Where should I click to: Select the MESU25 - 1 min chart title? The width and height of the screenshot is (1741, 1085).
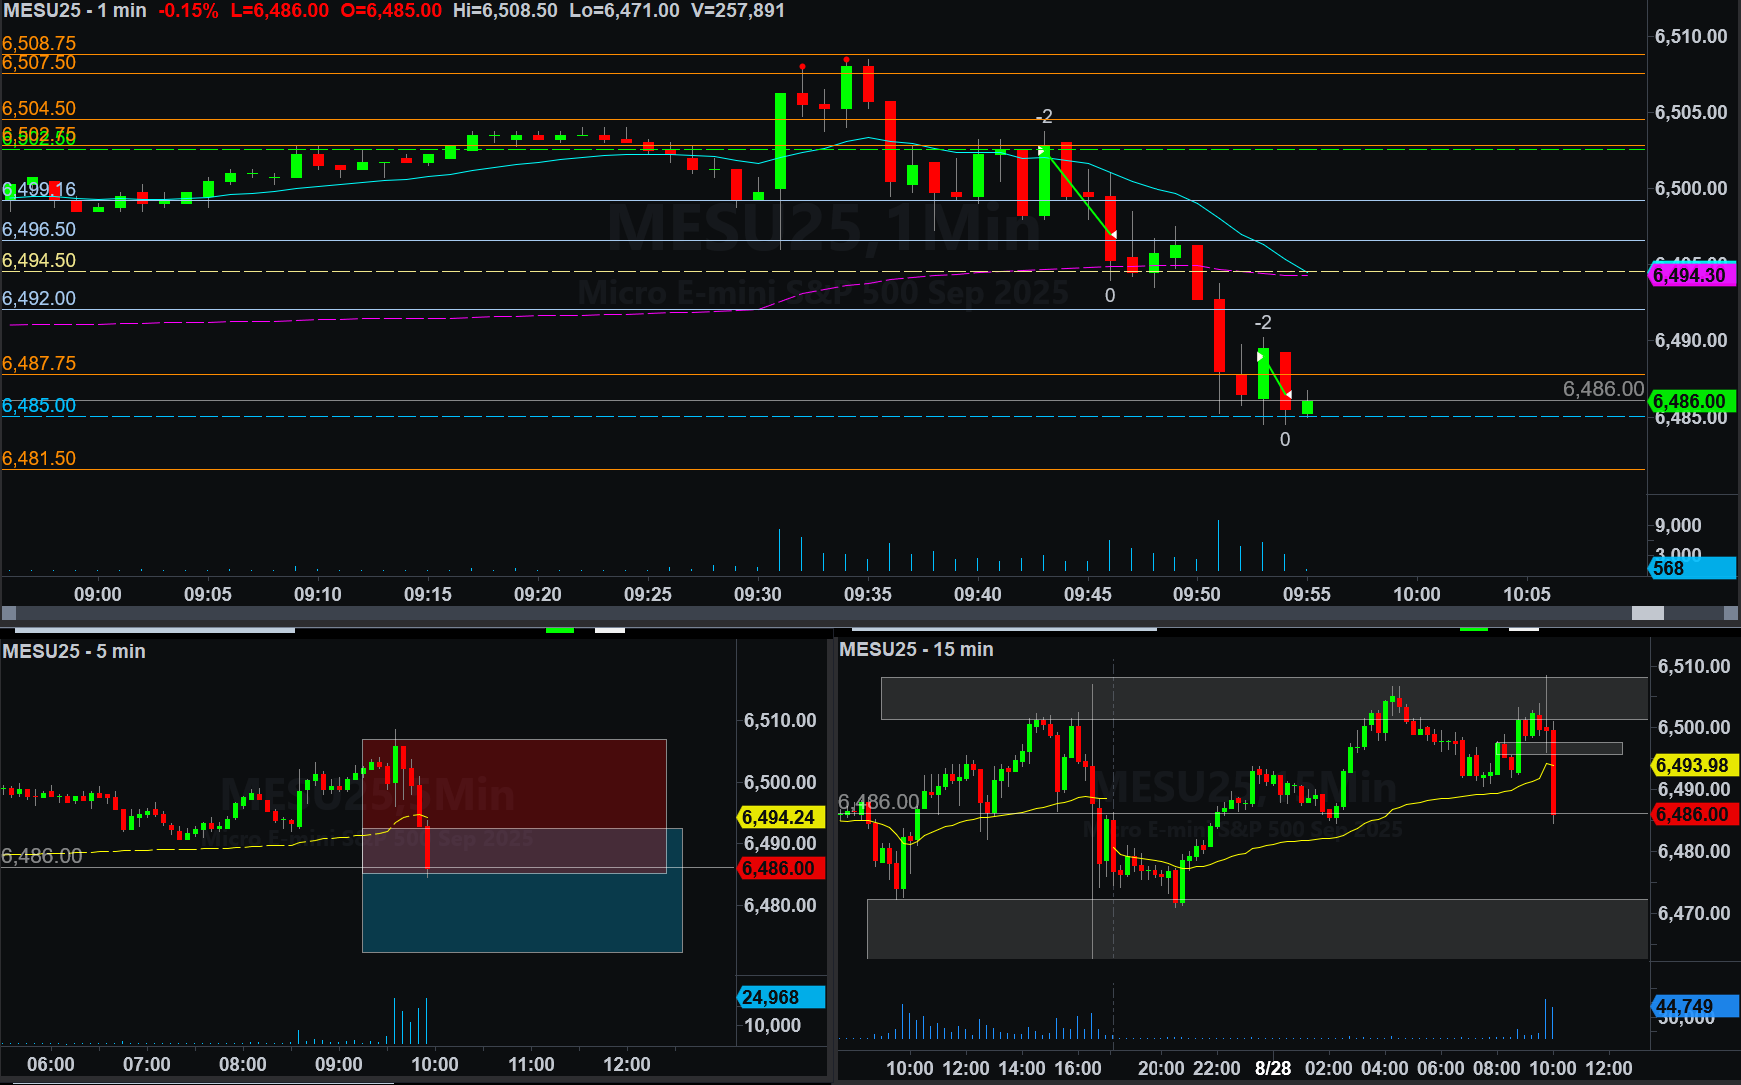(x=75, y=11)
